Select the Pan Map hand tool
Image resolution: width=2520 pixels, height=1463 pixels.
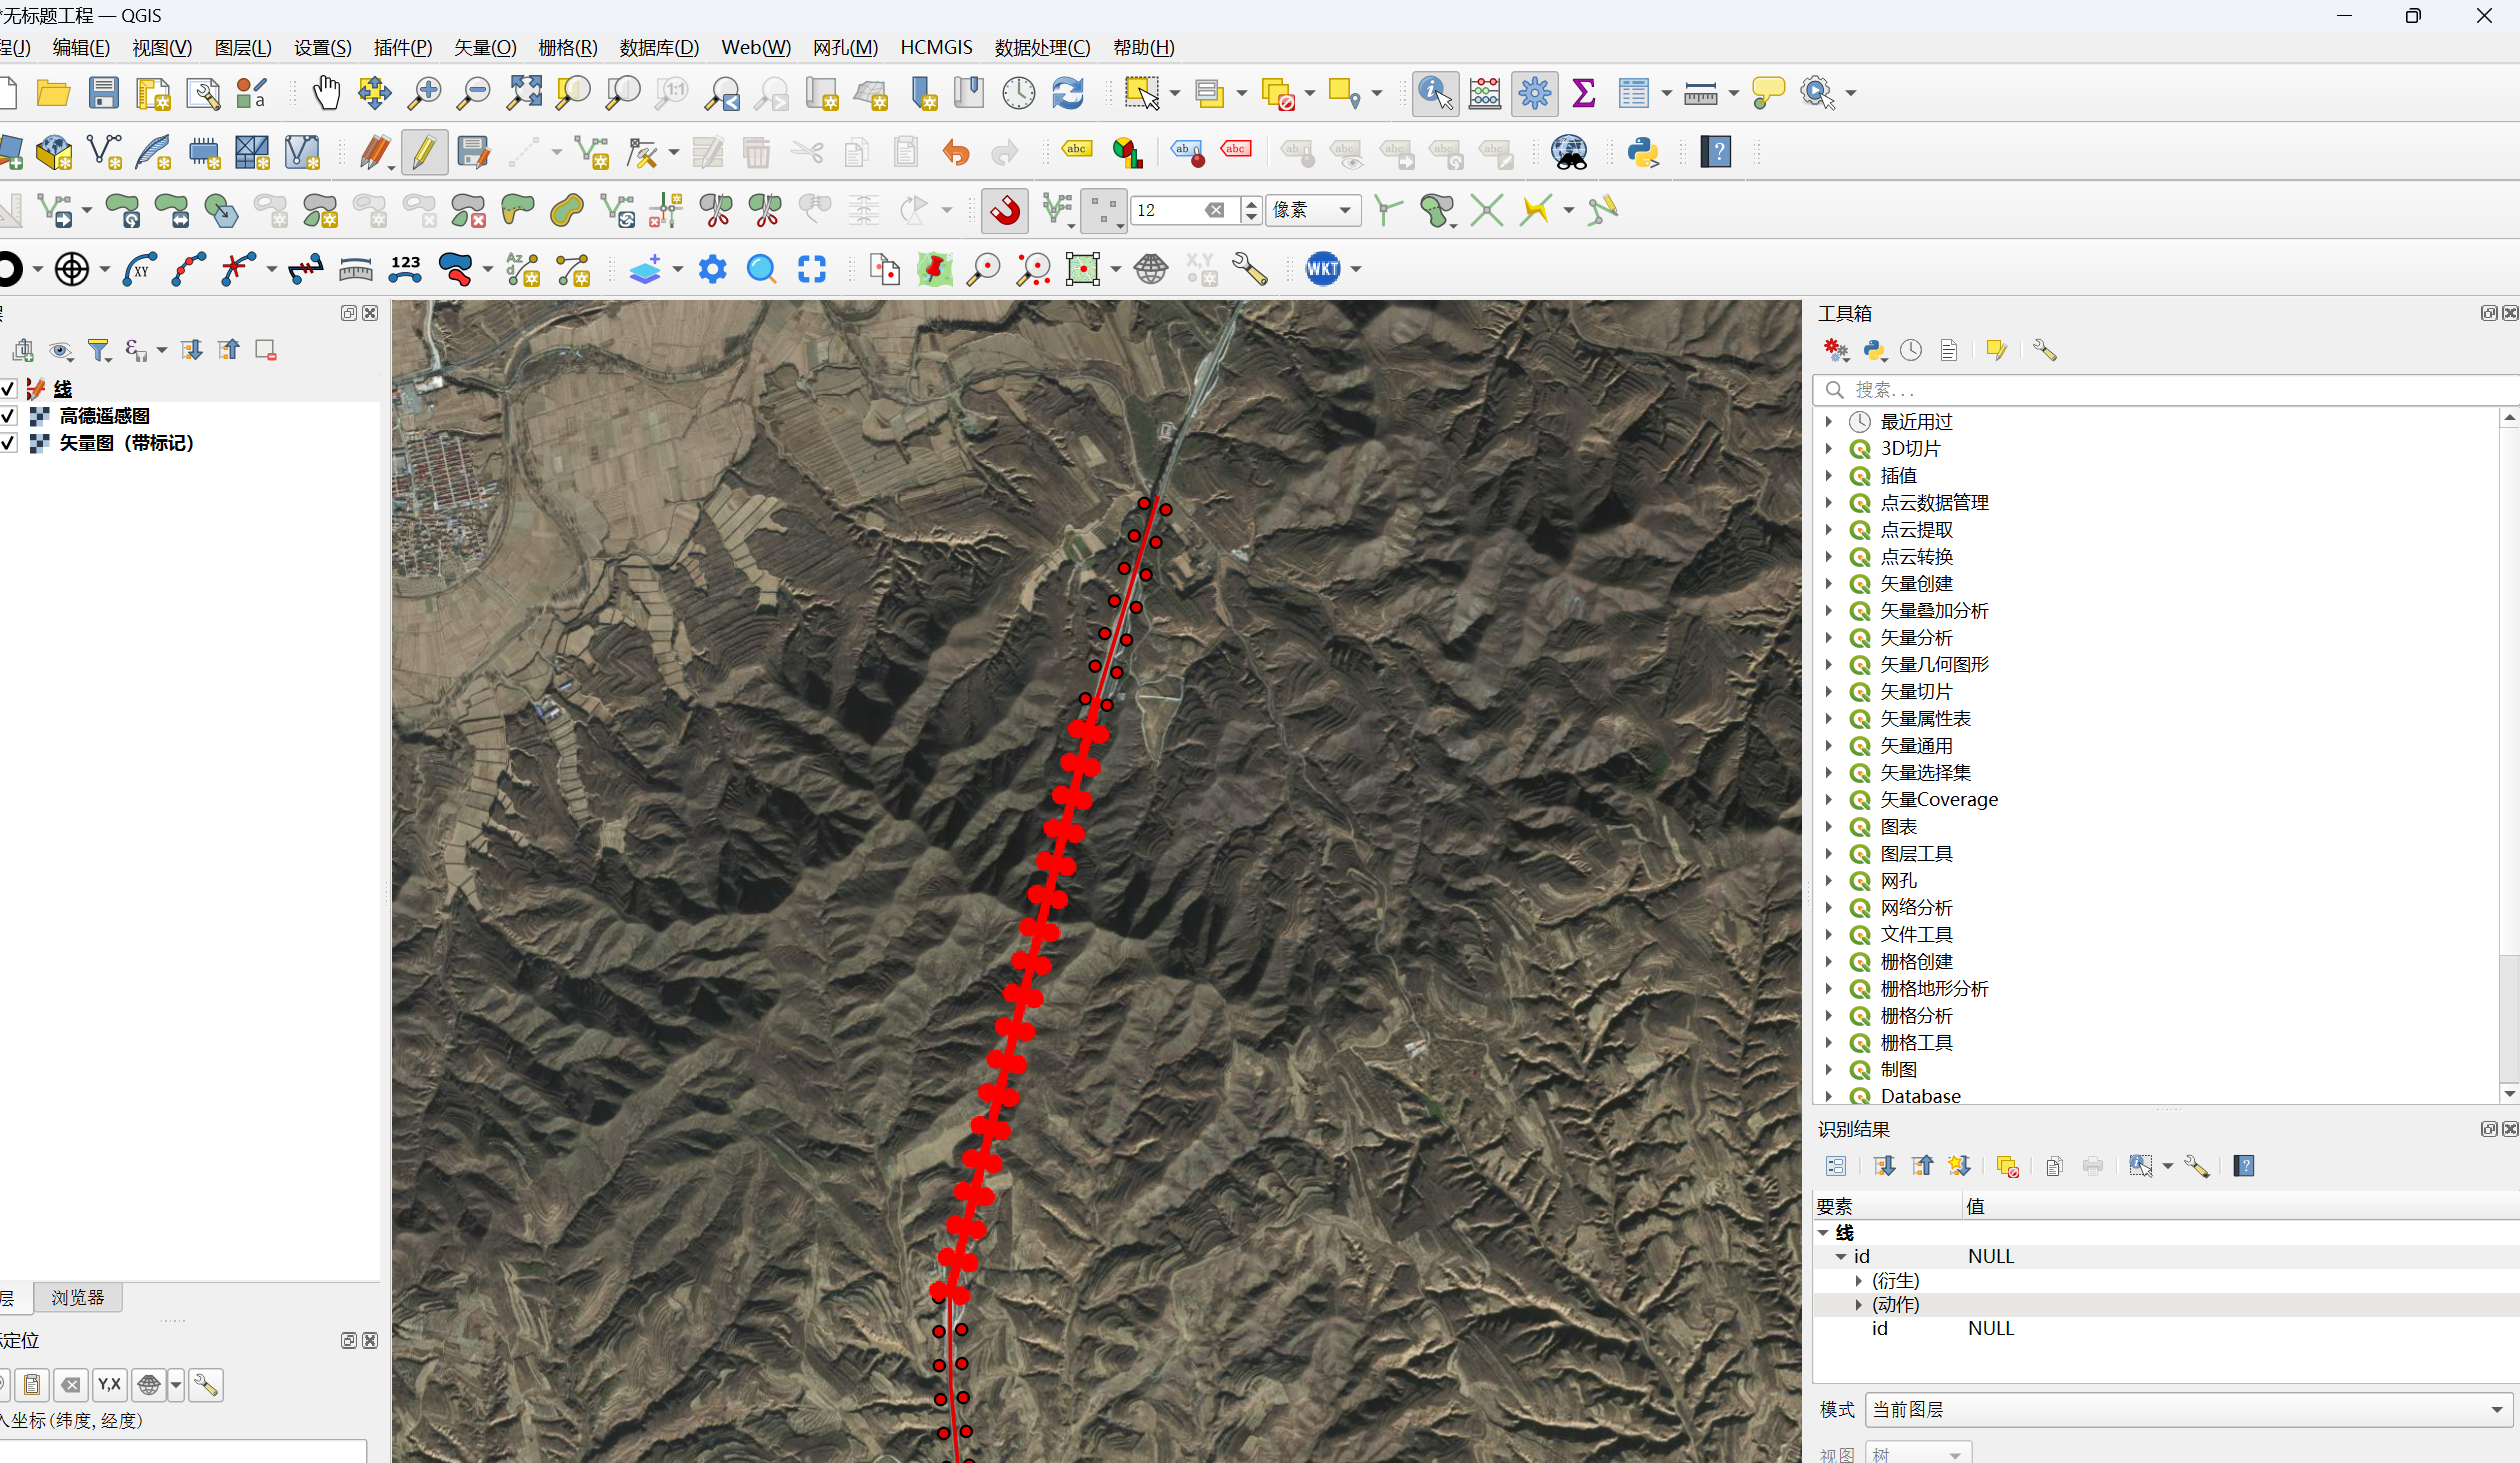[x=326, y=93]
